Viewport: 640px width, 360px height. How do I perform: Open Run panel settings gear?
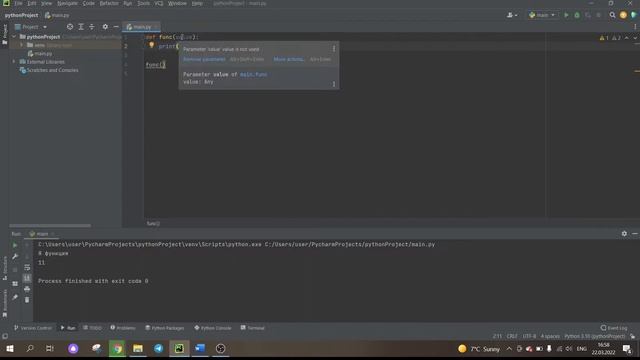pos(624,233)
